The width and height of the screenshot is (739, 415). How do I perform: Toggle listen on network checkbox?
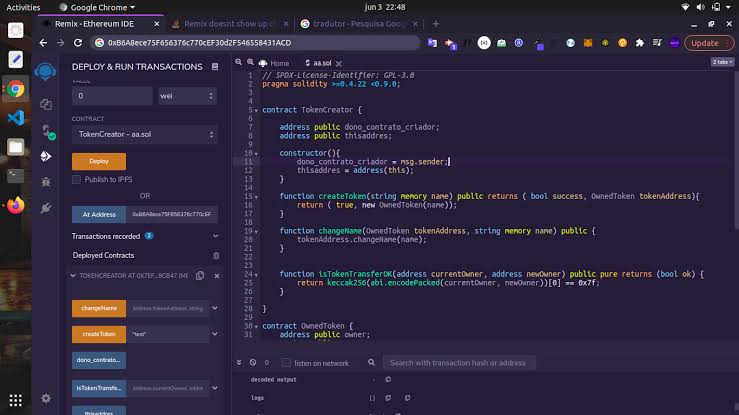(x=286, y=363)
